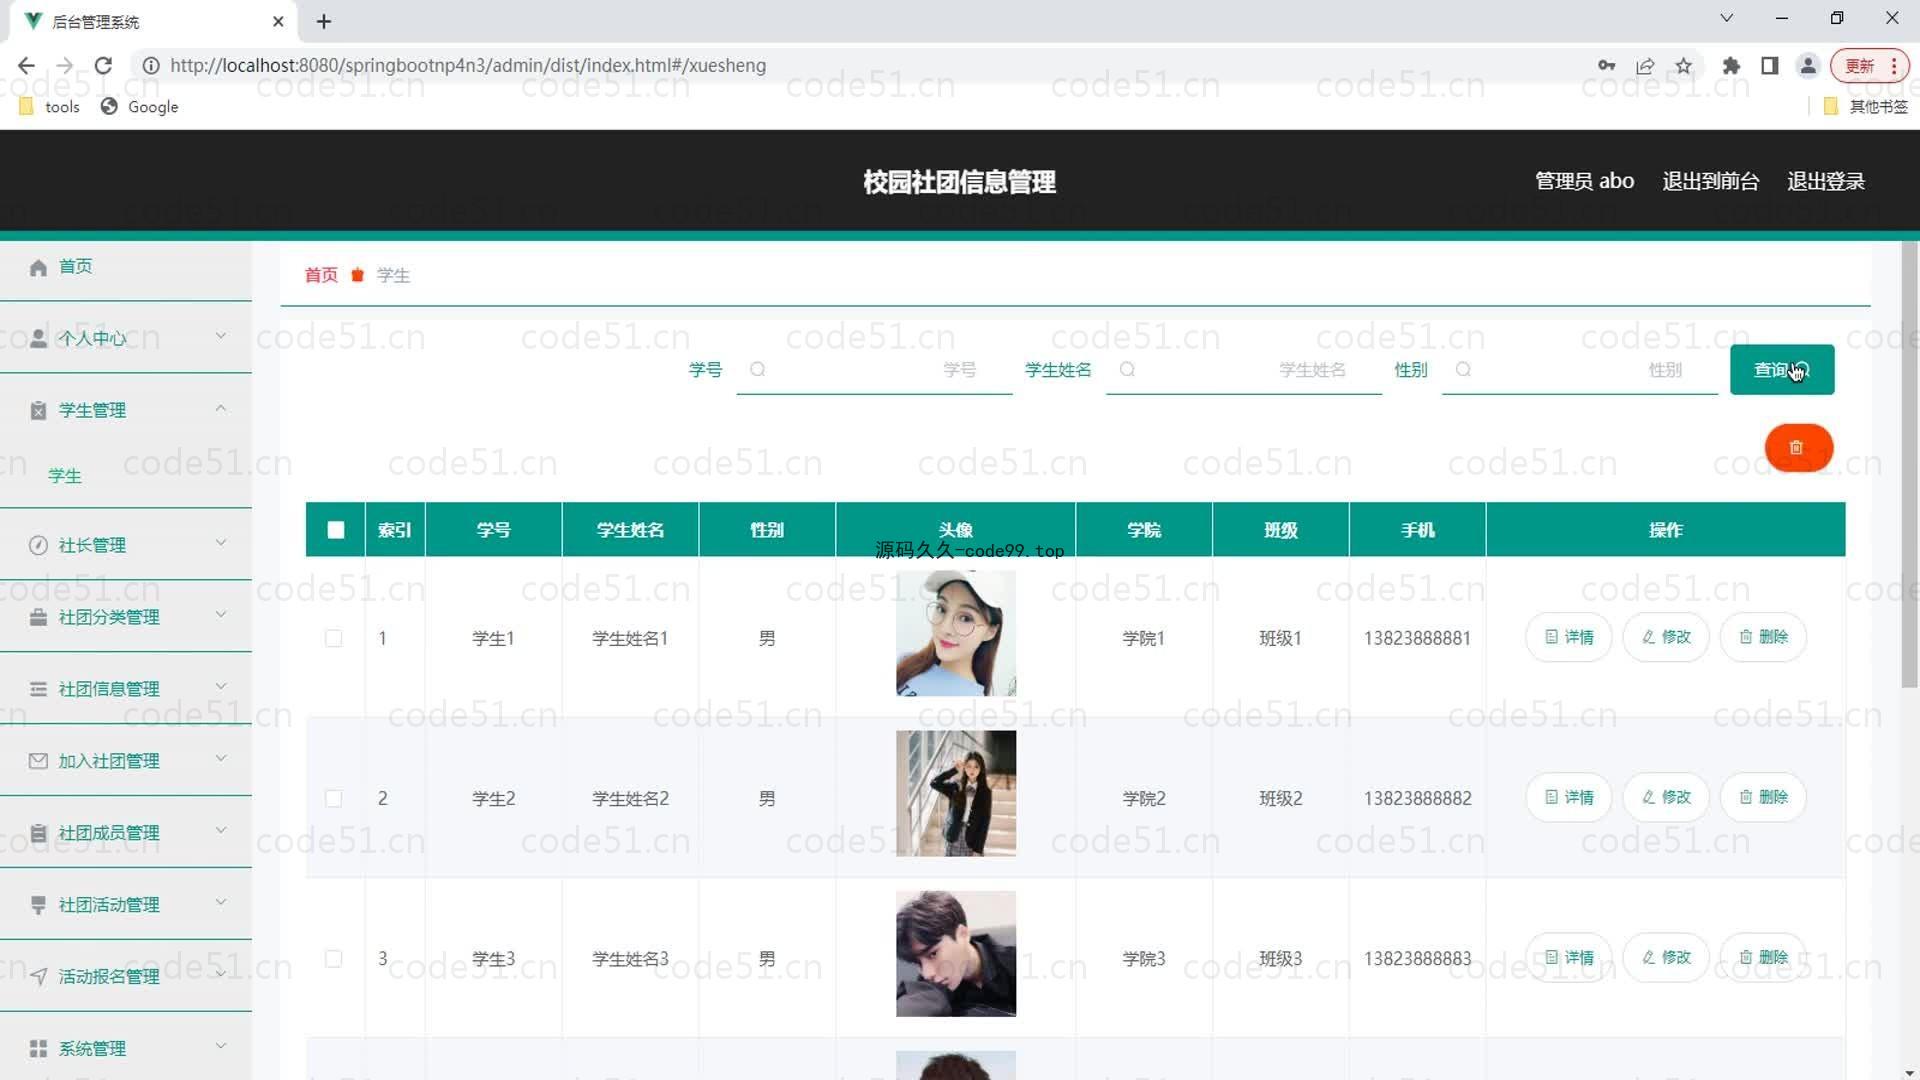Click the avatar photo of 学生1

(956, 633)
